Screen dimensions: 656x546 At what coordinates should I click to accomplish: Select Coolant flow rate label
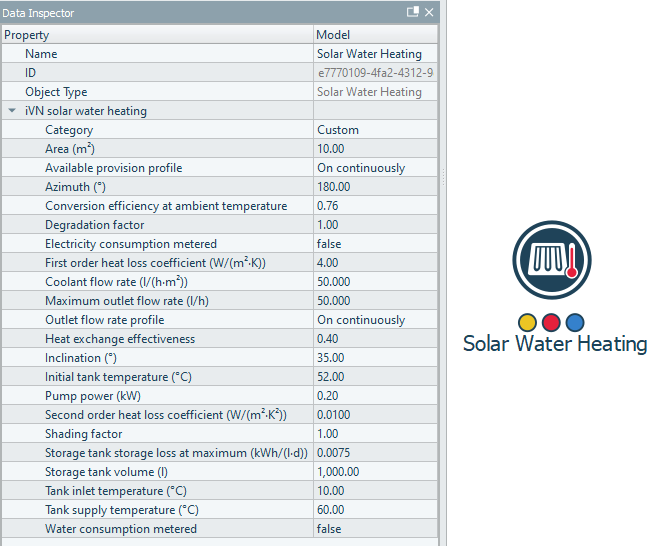[x=116, y=282]
